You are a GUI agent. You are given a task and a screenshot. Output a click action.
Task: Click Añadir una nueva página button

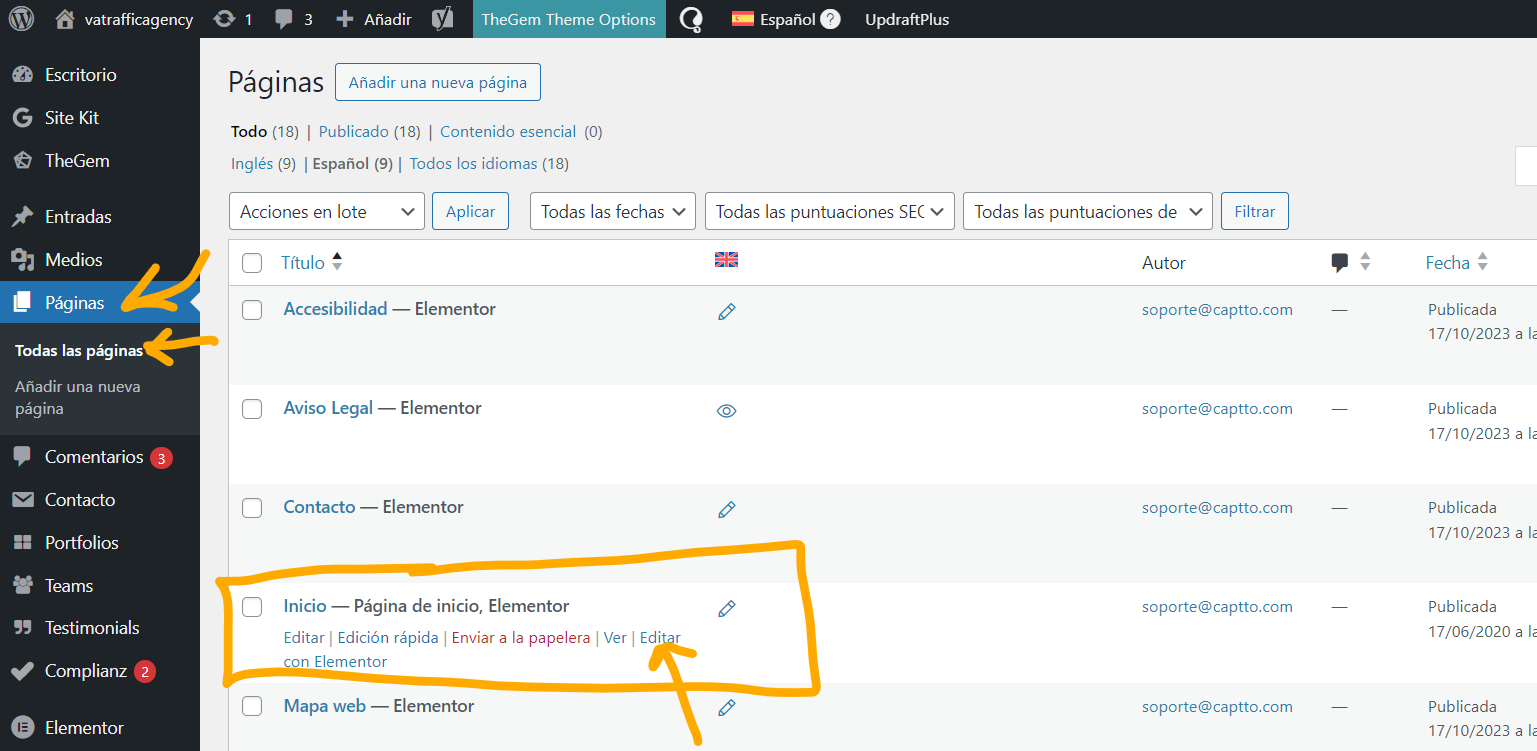pyautogui.click(x=438, y=83)
